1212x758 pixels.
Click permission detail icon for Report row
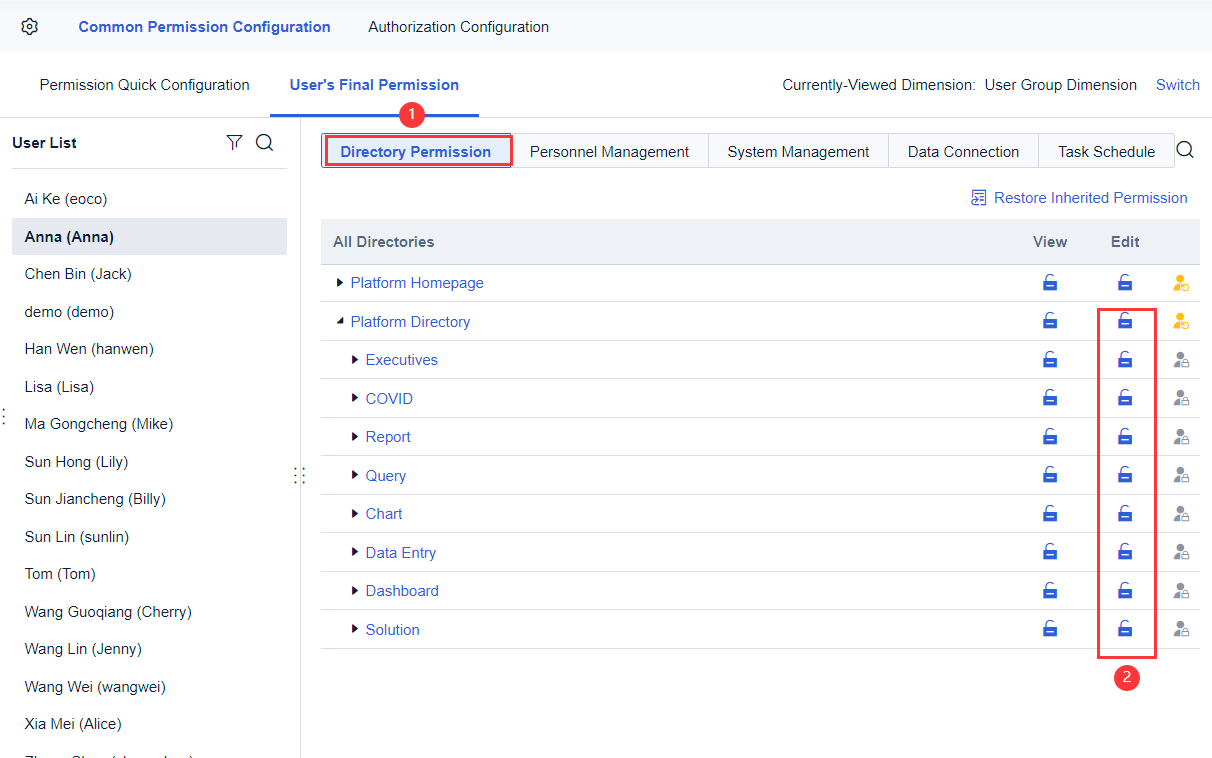coord(1181,437)
